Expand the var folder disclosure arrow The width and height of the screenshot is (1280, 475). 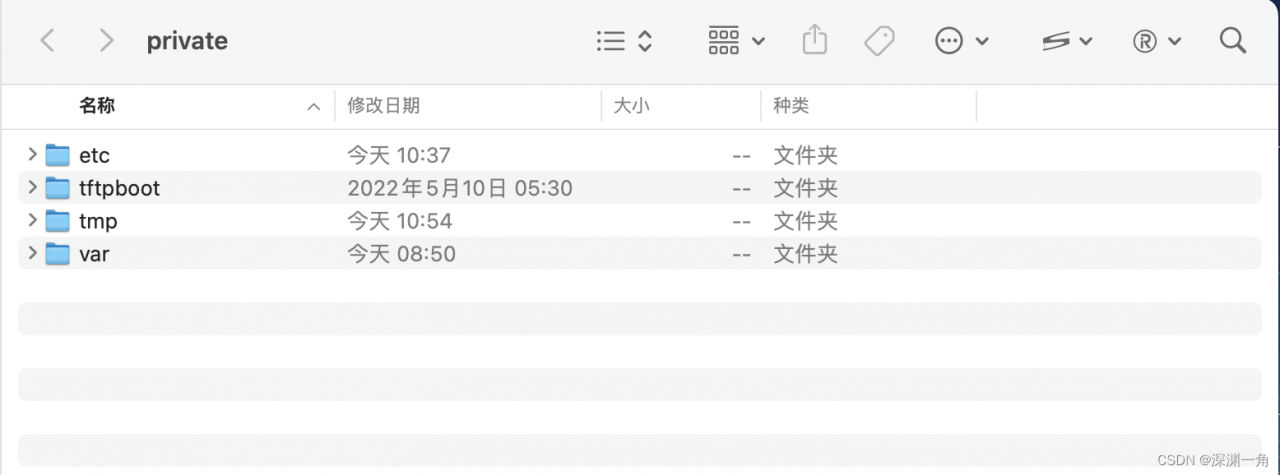point(32,253)
